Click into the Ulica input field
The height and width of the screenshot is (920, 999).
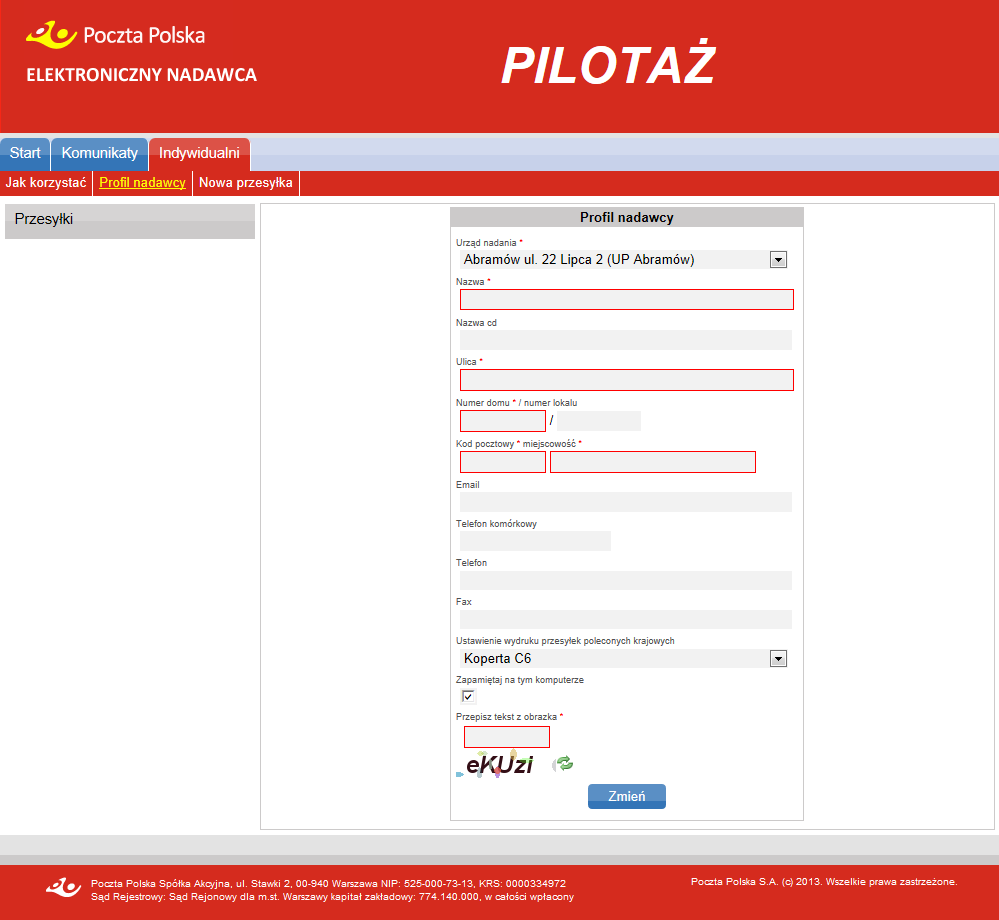626,380
